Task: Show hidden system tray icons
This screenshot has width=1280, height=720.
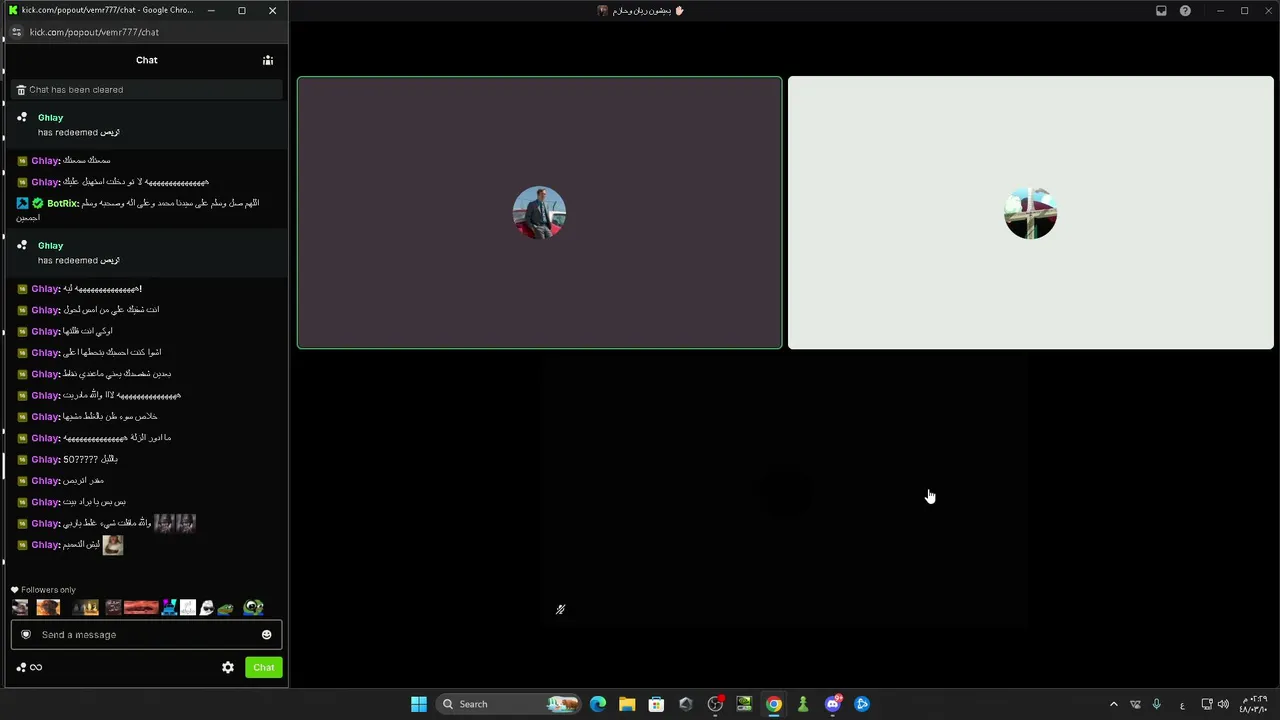Action: pyautogui.click(x=1113, y=704)
